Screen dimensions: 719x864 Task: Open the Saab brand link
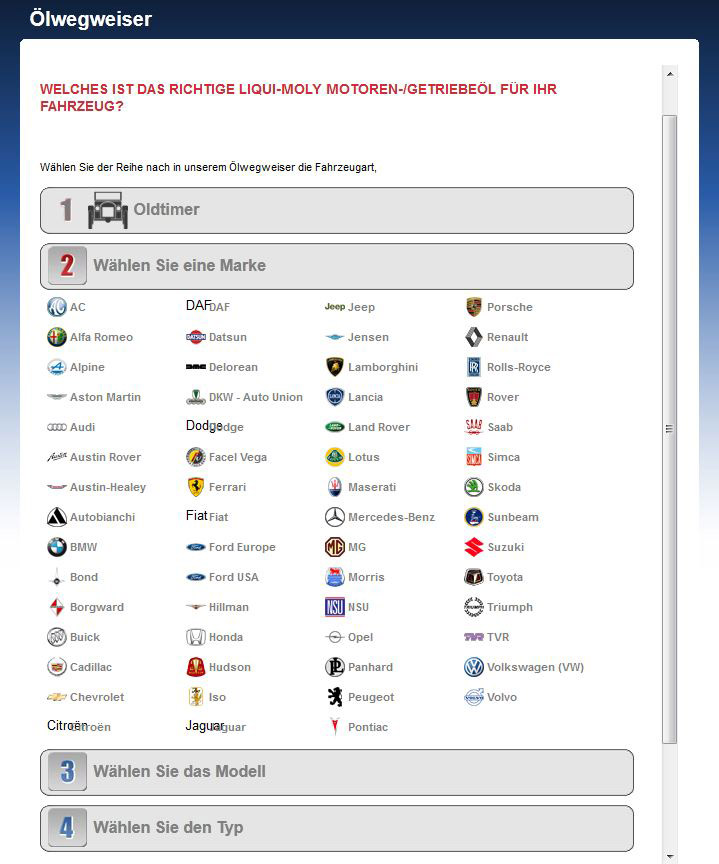(x=500, y=427)
